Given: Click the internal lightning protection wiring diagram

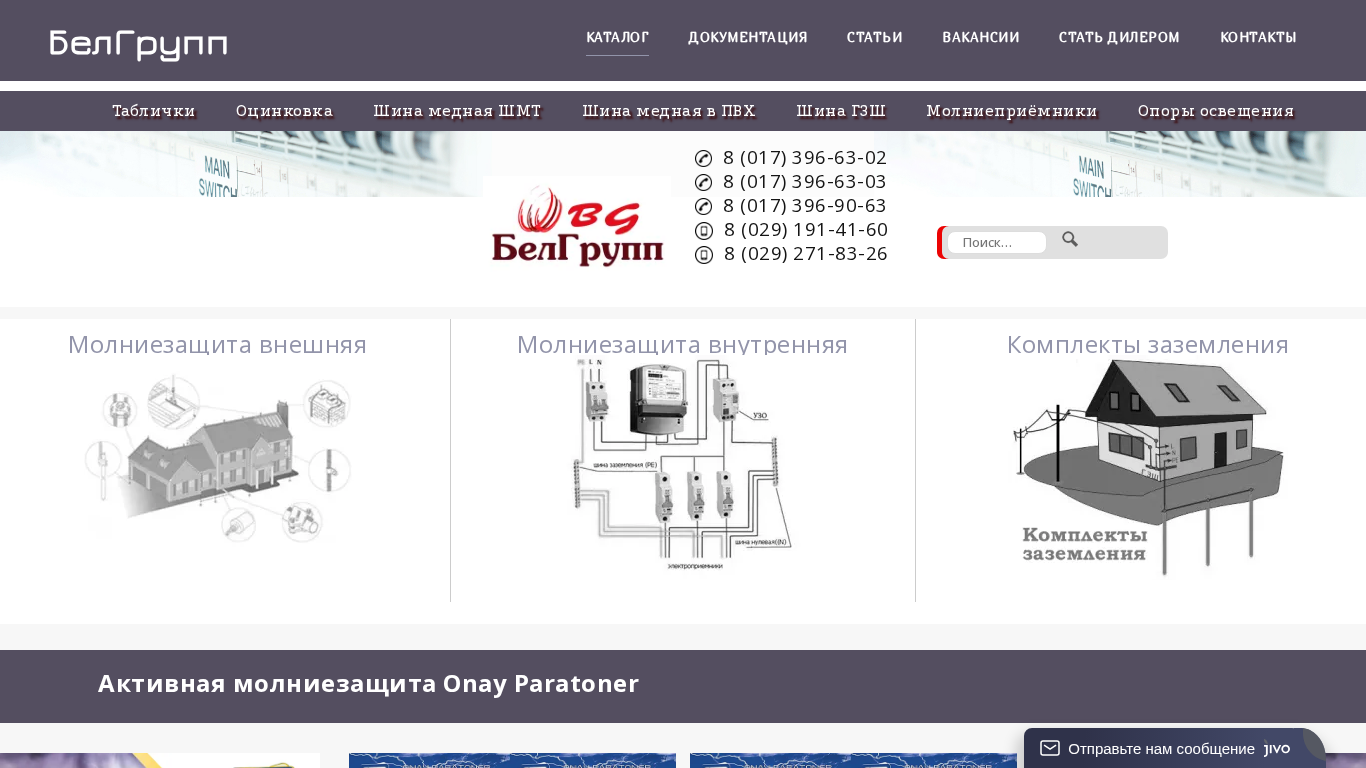Looking at the screenshot, I should tap(682, 465).
